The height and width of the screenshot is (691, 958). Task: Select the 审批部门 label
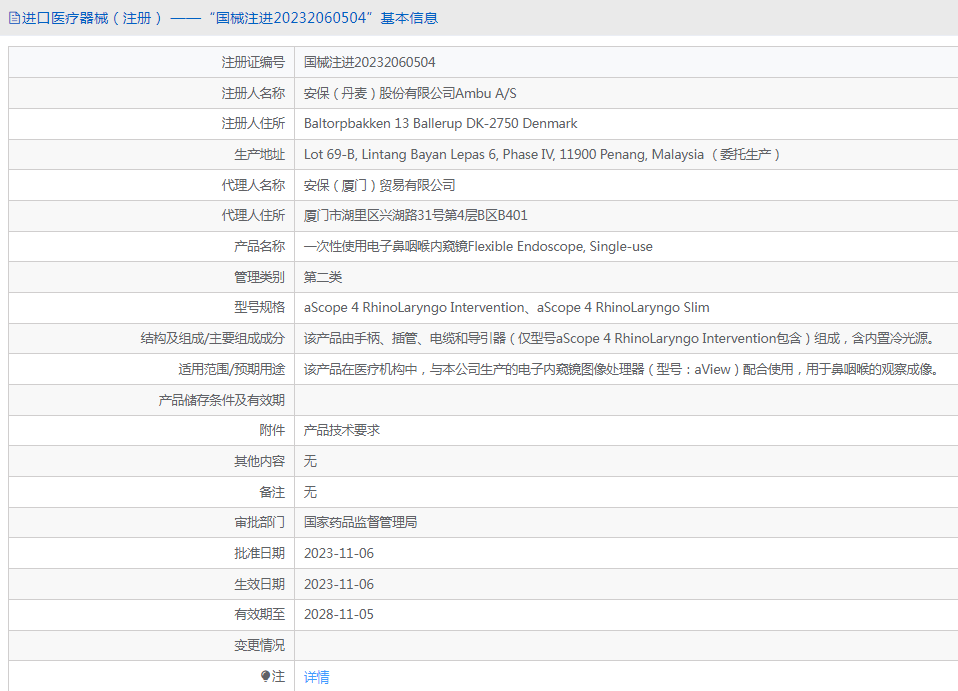coord(260,522)
